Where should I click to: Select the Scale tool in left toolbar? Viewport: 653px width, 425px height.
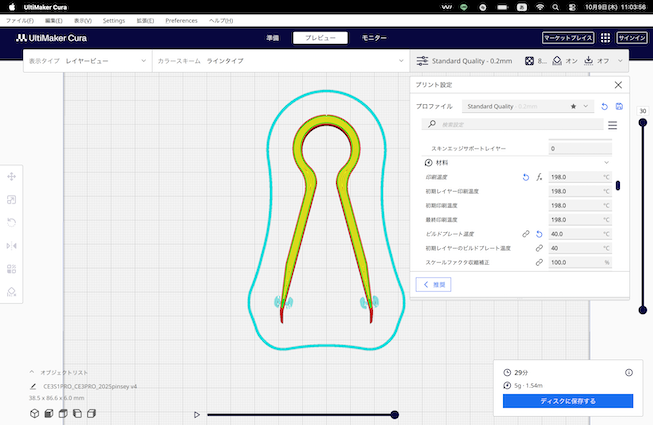pos(12,200)
